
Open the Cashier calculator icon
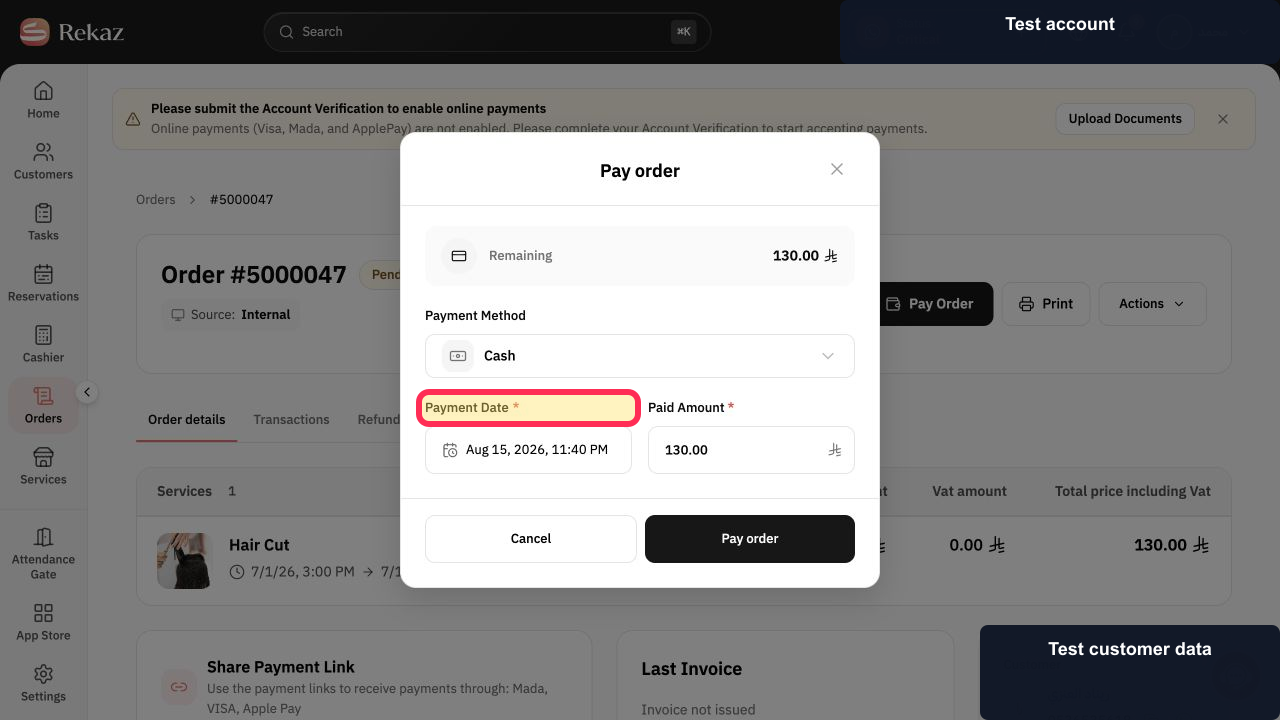pos(43,335)
